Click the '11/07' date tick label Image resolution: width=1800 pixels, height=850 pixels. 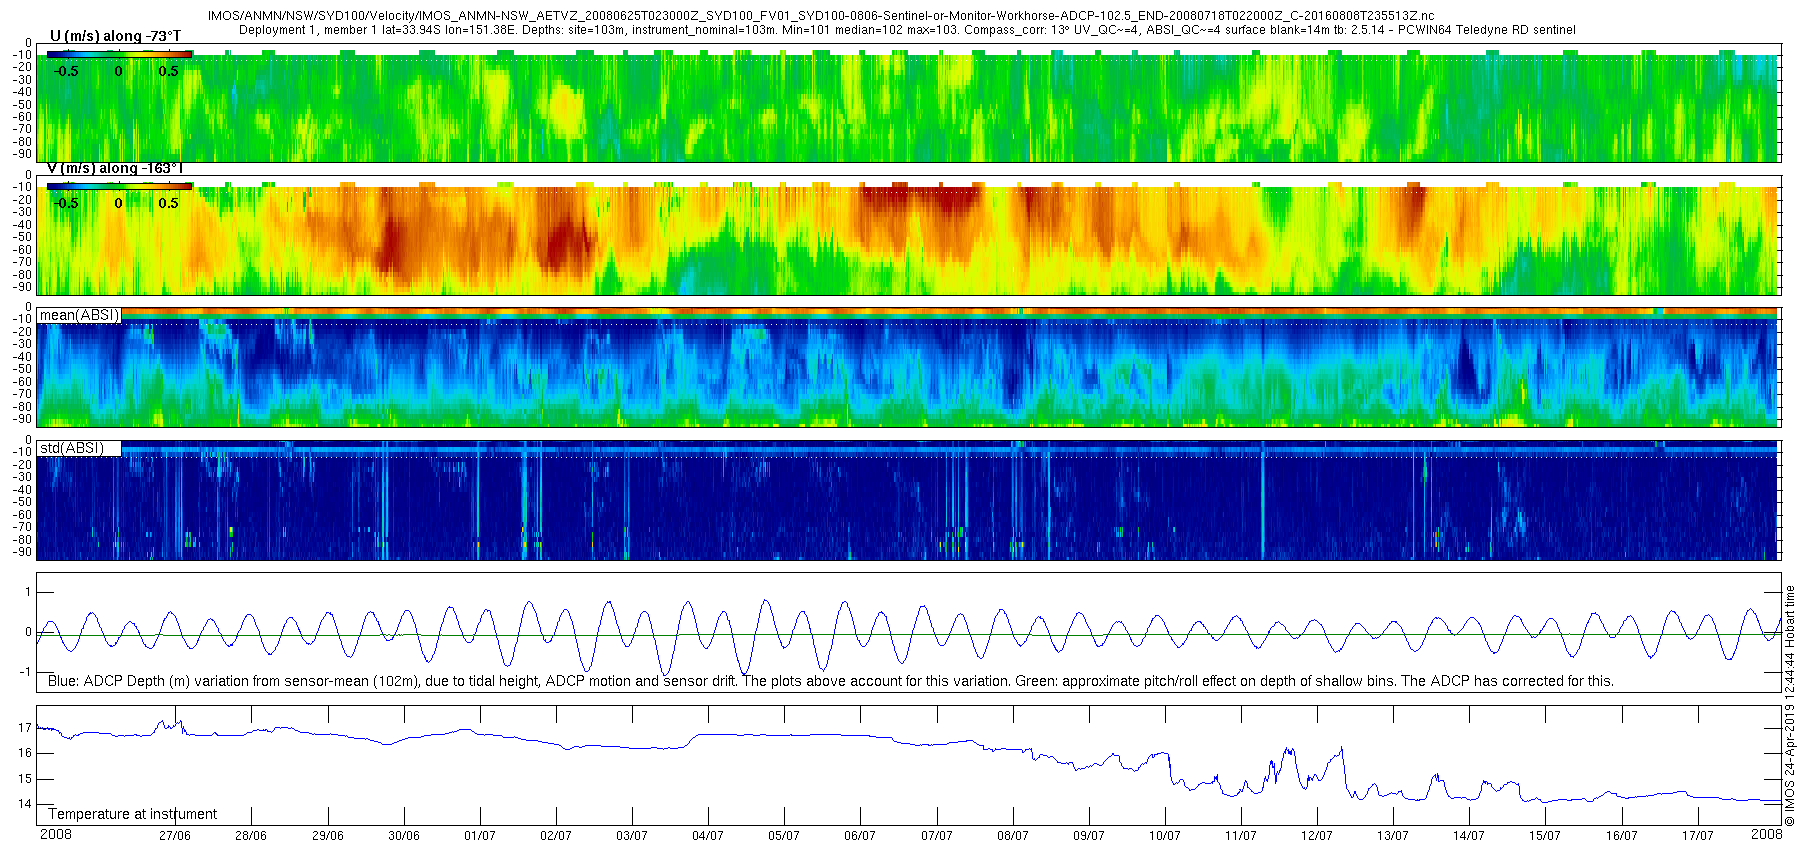tap(1241, 836)
